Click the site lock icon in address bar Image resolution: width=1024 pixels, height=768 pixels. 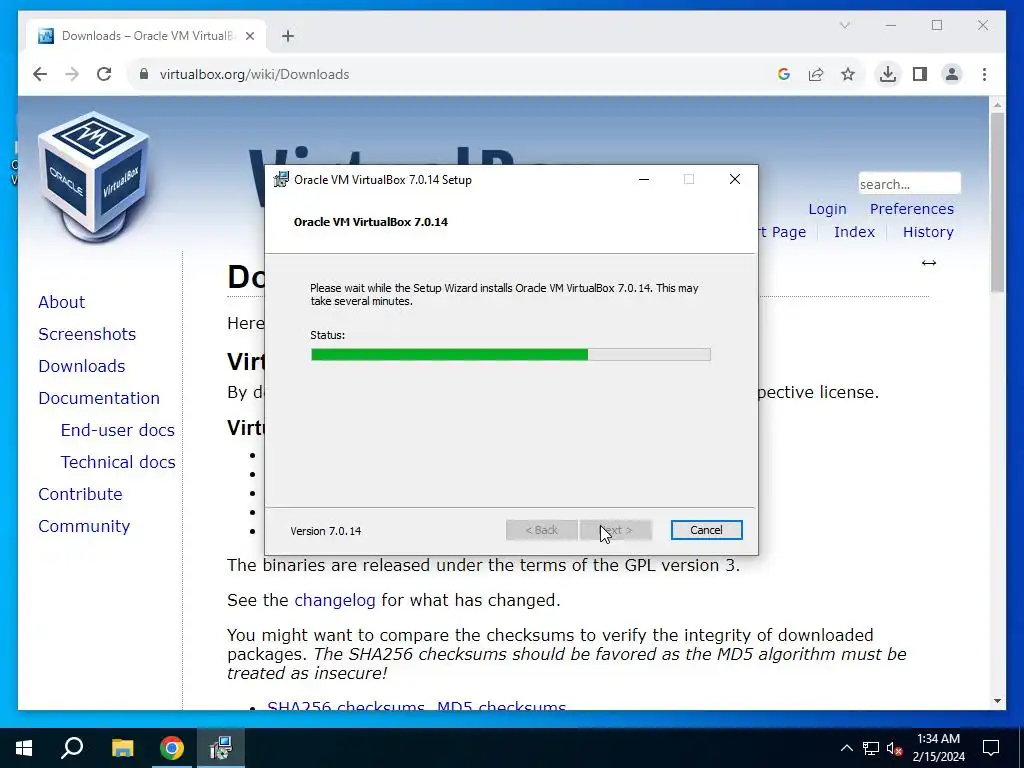click(x=144, y=74)
